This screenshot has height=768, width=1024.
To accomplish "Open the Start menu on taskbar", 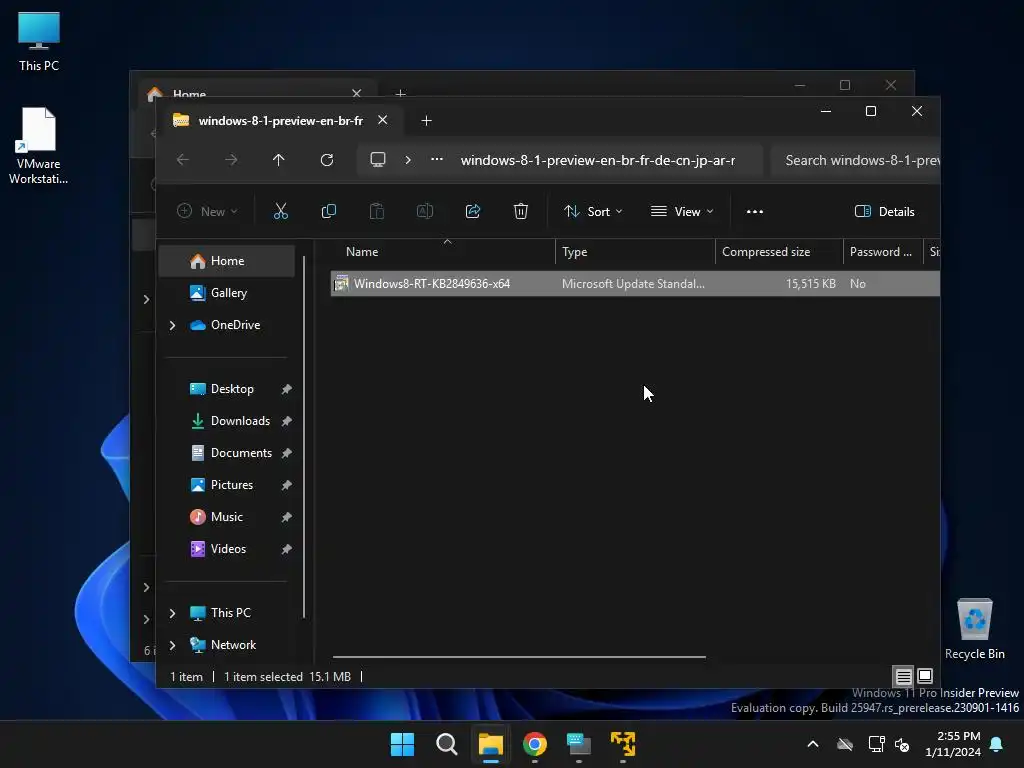I will pos(402,744).
